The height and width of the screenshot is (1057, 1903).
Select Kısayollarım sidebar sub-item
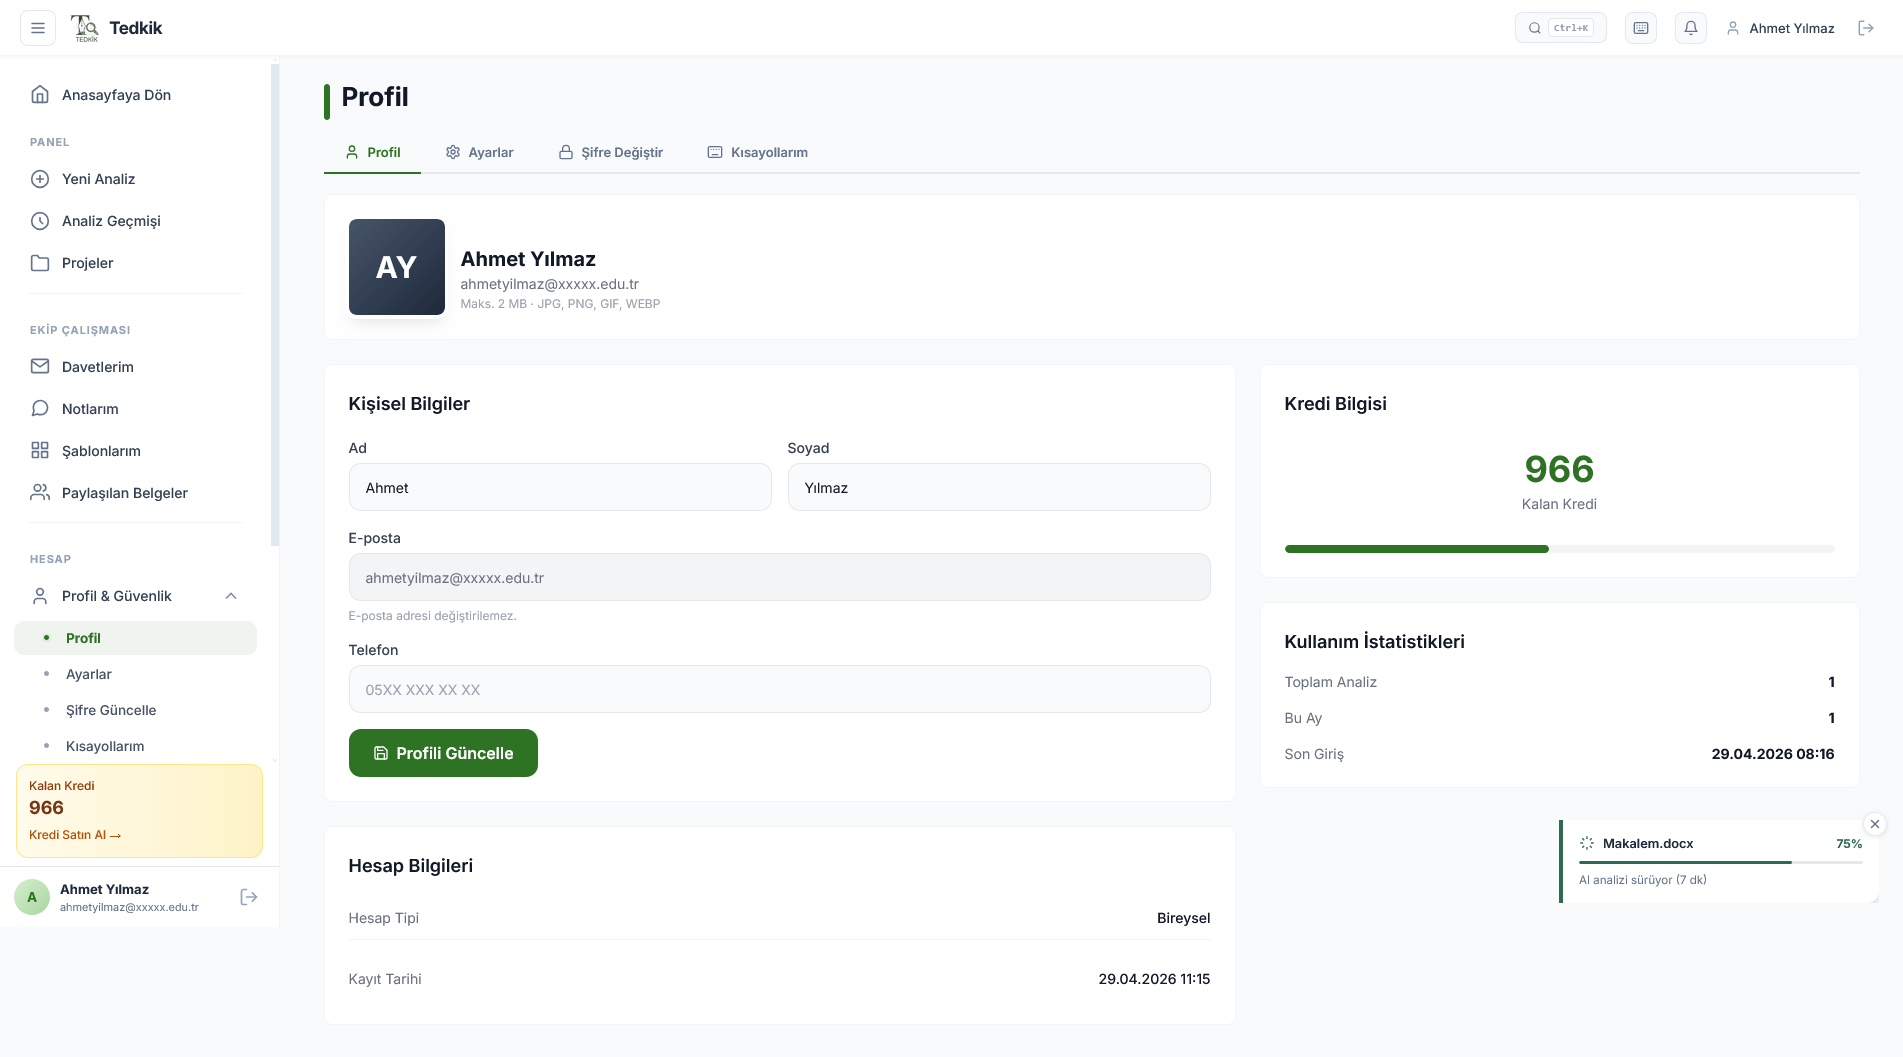coord(135,746)
